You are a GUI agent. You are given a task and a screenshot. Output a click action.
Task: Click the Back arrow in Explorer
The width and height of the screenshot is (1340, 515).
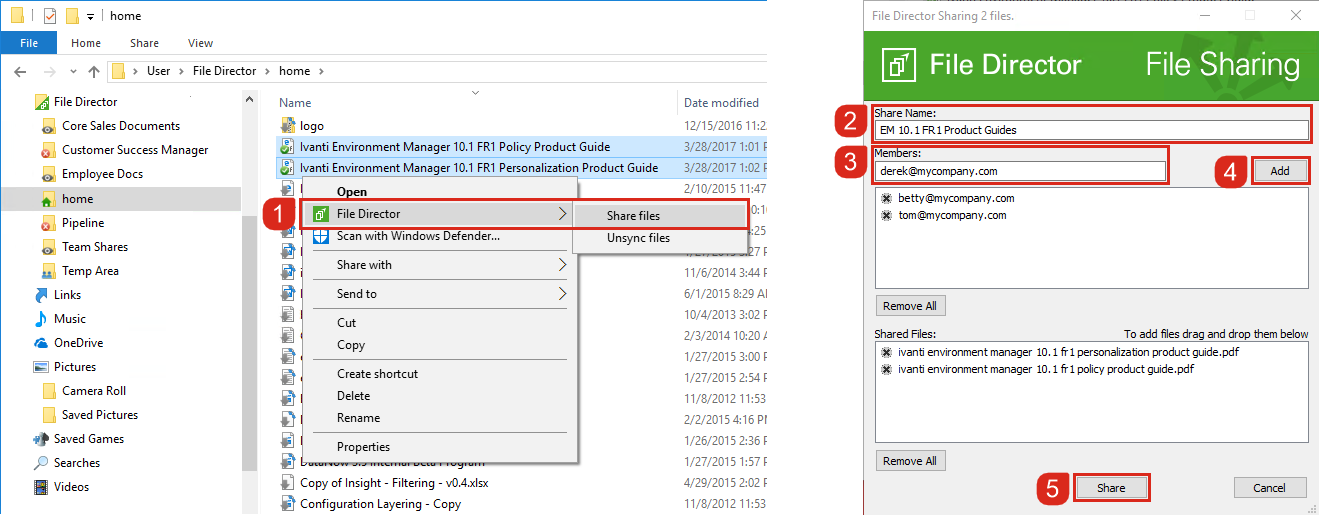pyautogui.click(x=21, y=71)
